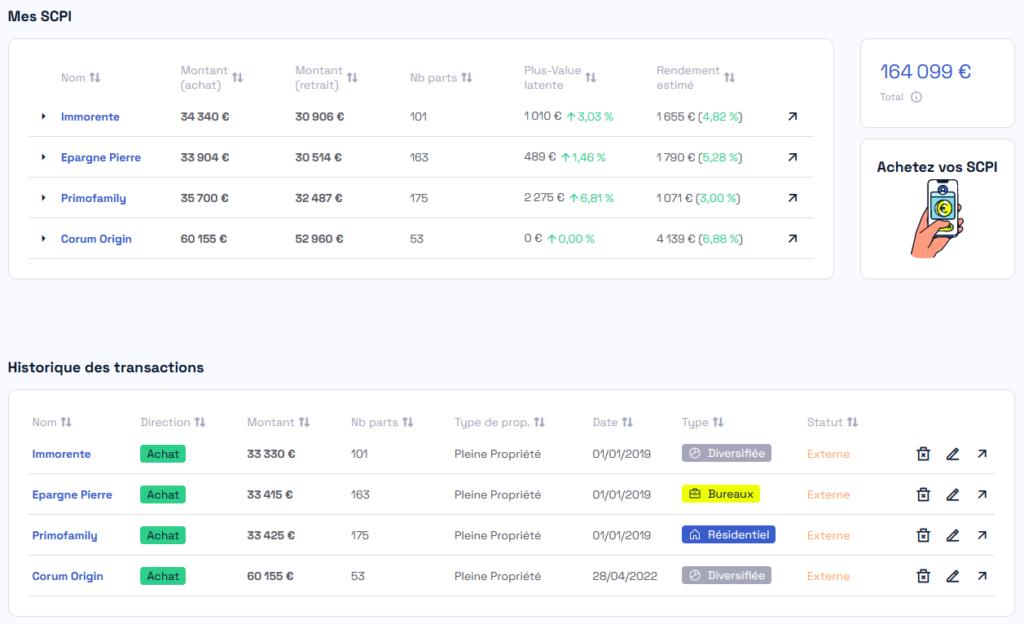Screen dimensions: 1024x624
Task: Sort SCPI table by Montant (achat)
Action: tap(237, 78)
